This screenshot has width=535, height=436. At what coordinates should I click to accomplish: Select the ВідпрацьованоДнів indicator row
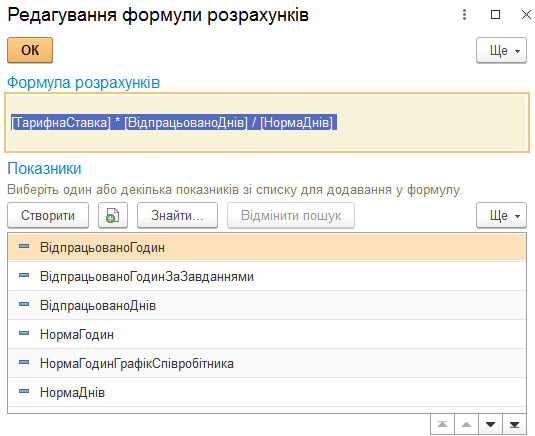tap(267, 305)
